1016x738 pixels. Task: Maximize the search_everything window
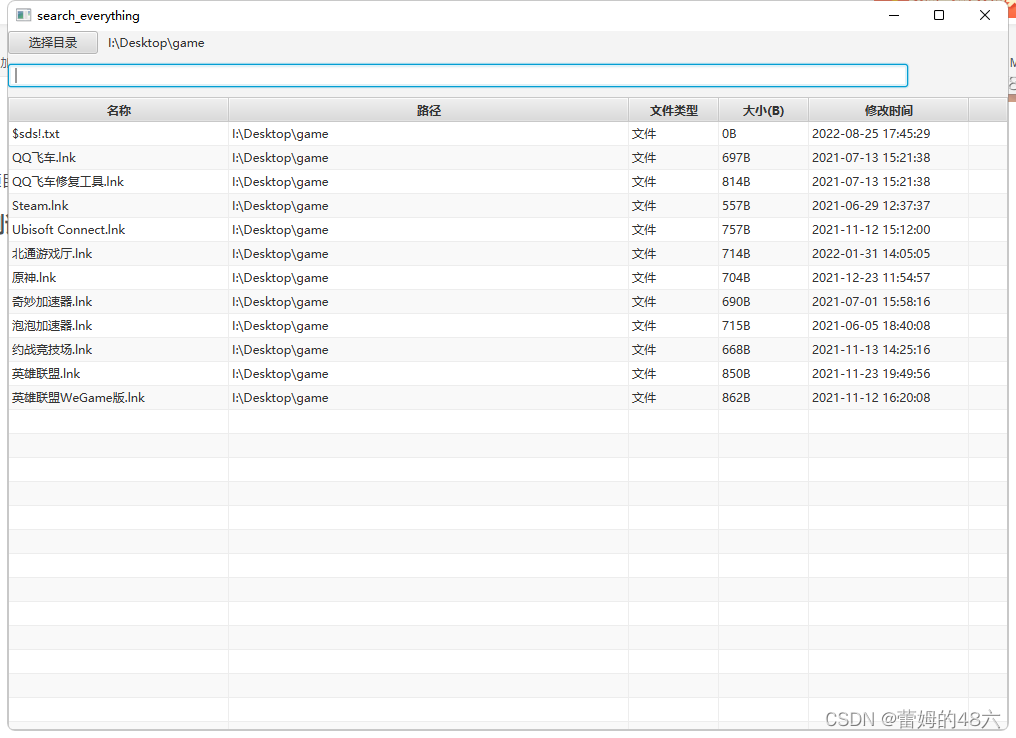pyautogui.click(x=939, y=15)
